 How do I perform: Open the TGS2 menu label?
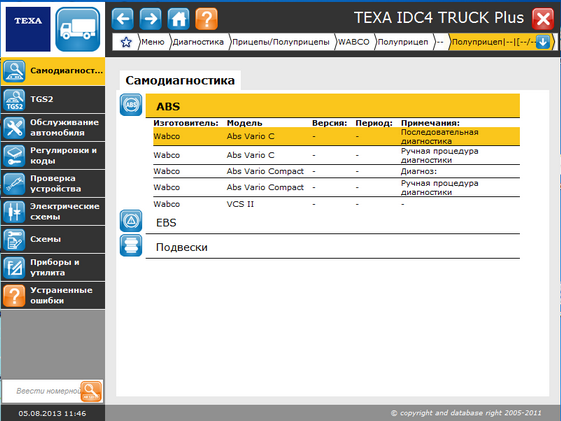pos(42,99)
